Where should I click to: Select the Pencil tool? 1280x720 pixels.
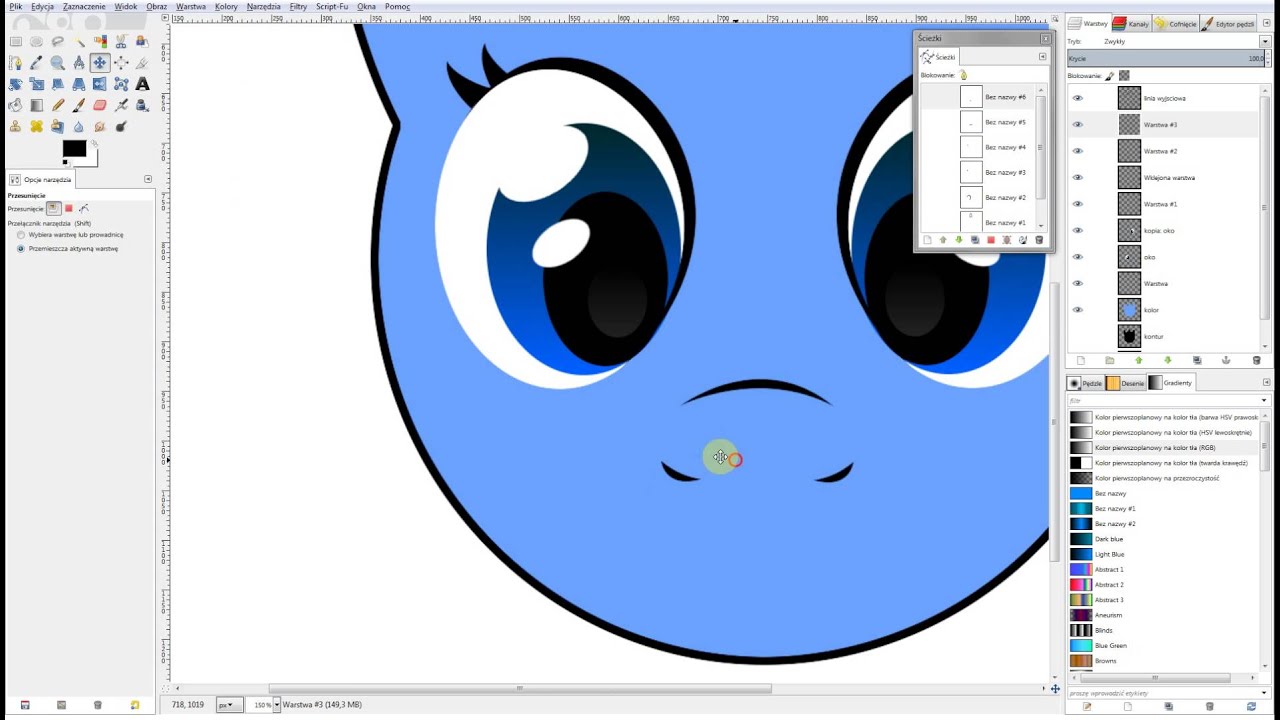point(58,105)
